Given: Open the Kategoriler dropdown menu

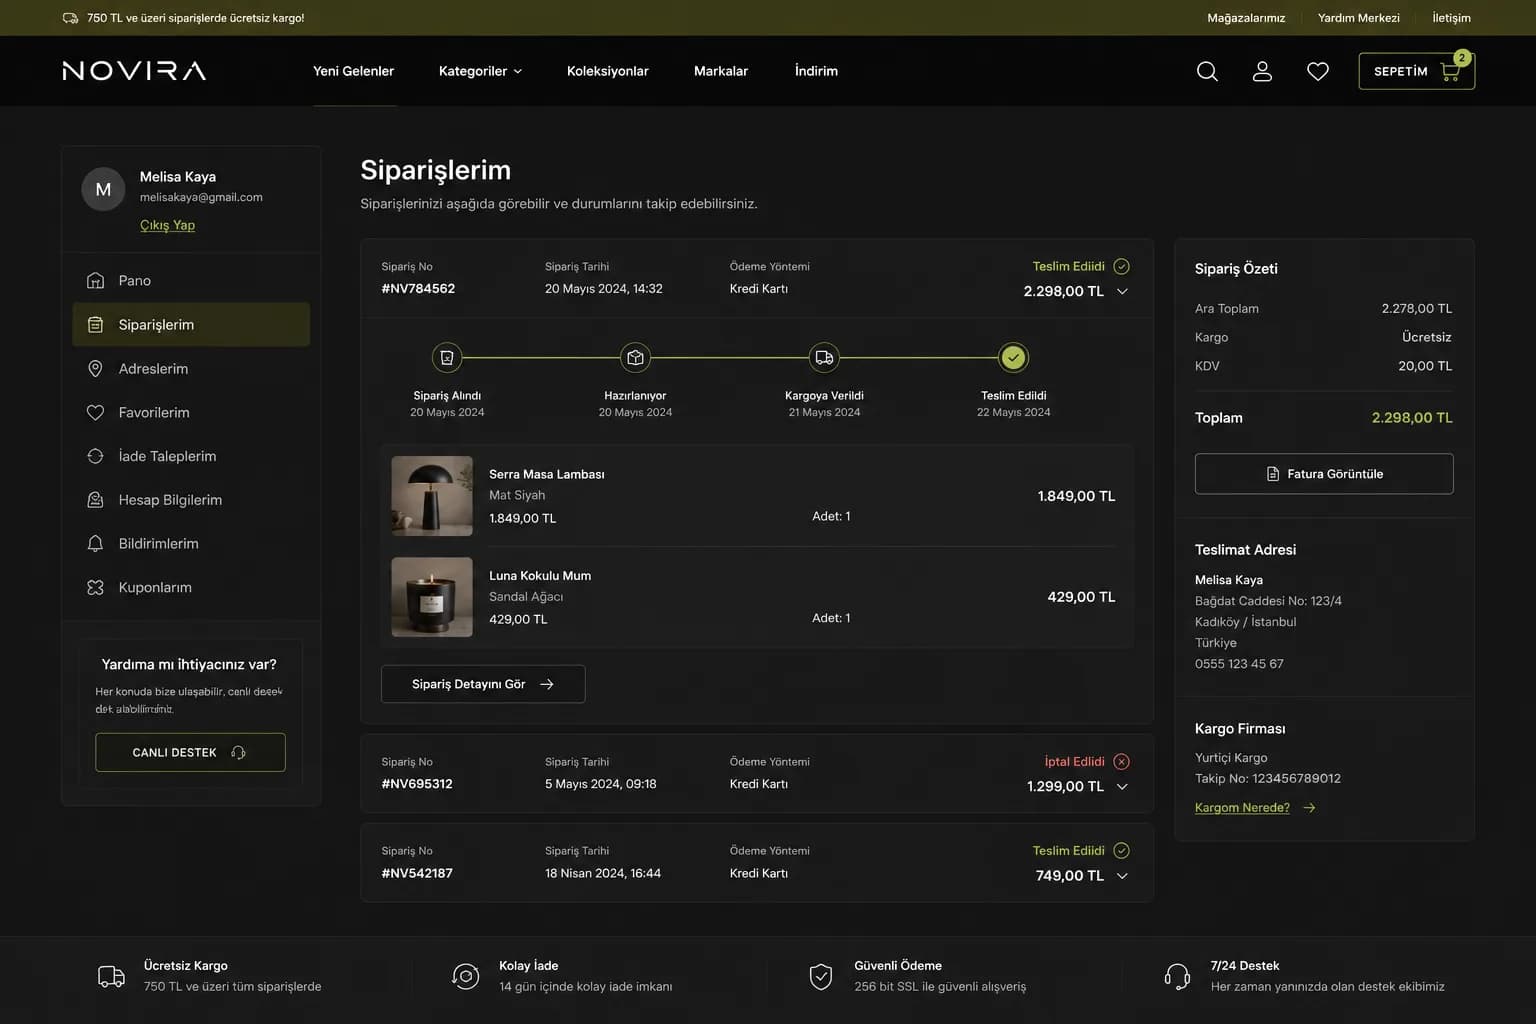Looking at the screenshot, I should coord(480,71).
